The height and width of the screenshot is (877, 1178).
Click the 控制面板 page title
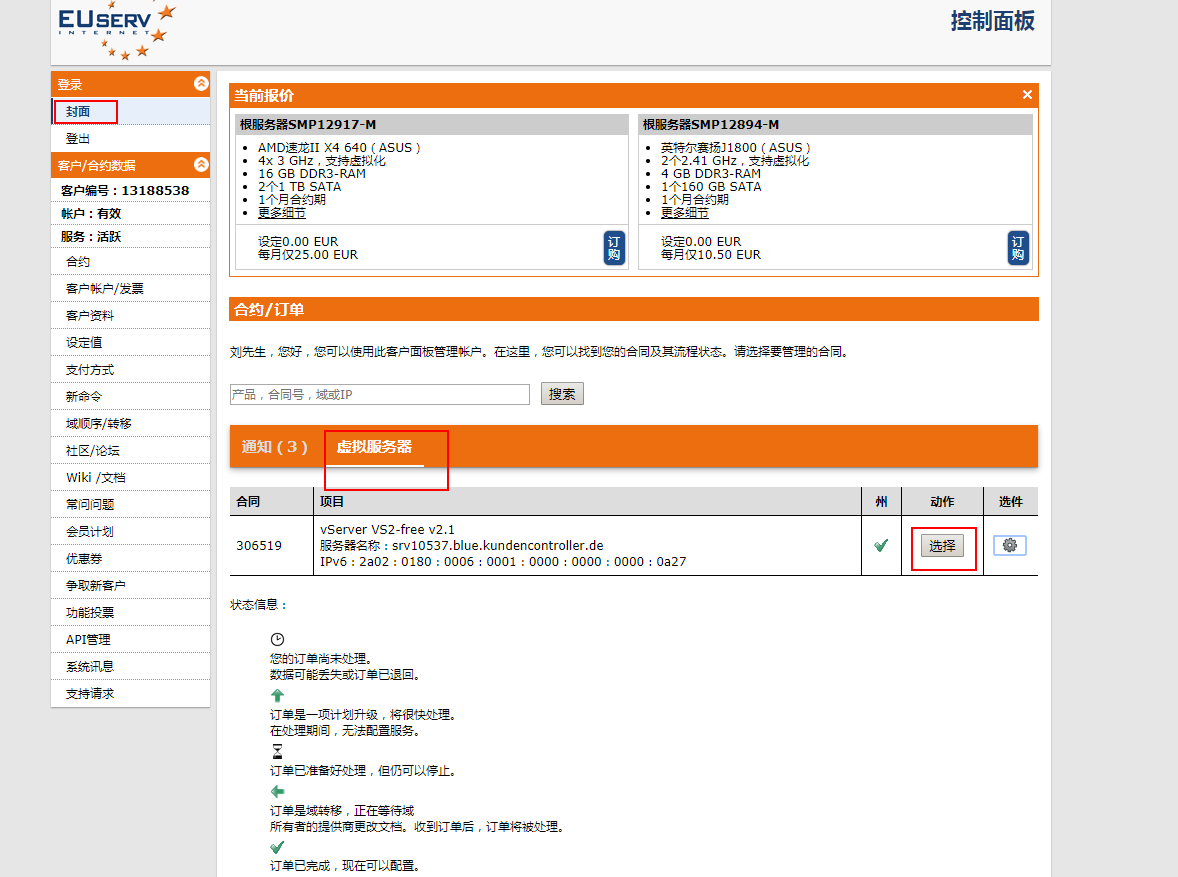coord(992,21)
